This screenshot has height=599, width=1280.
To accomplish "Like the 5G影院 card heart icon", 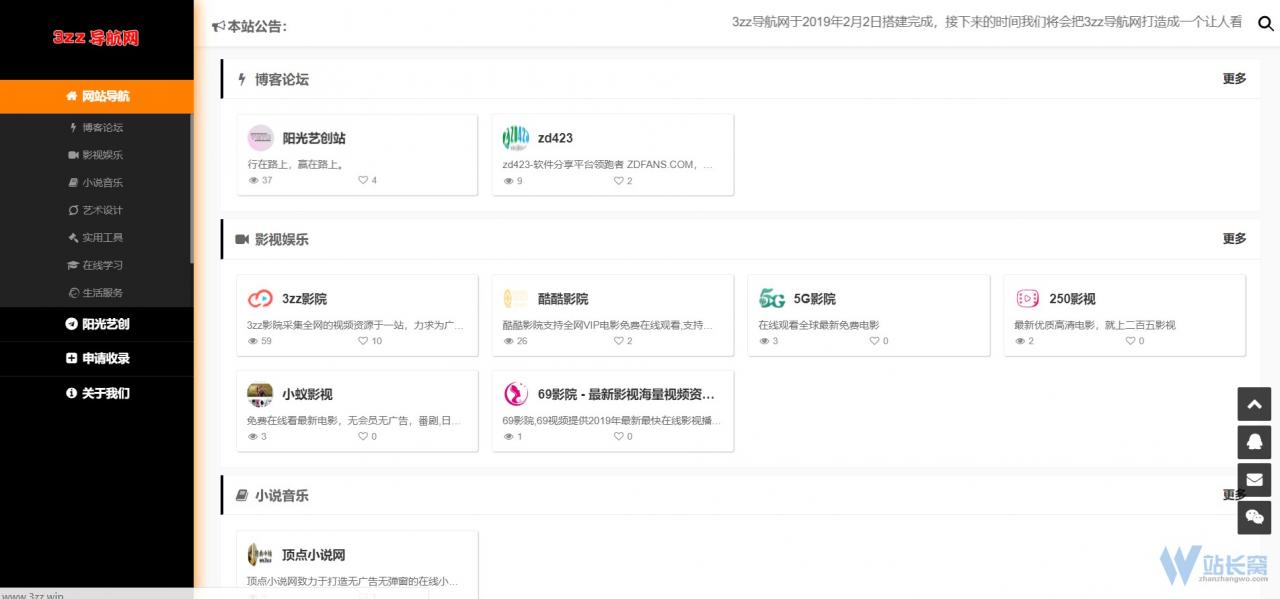I will [874, 341].
